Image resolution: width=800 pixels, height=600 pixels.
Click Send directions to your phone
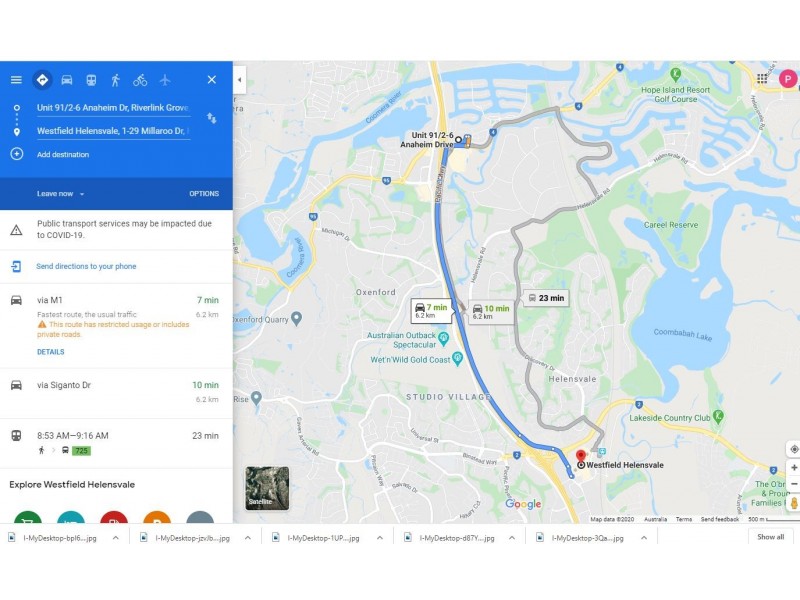click(86, 266)
